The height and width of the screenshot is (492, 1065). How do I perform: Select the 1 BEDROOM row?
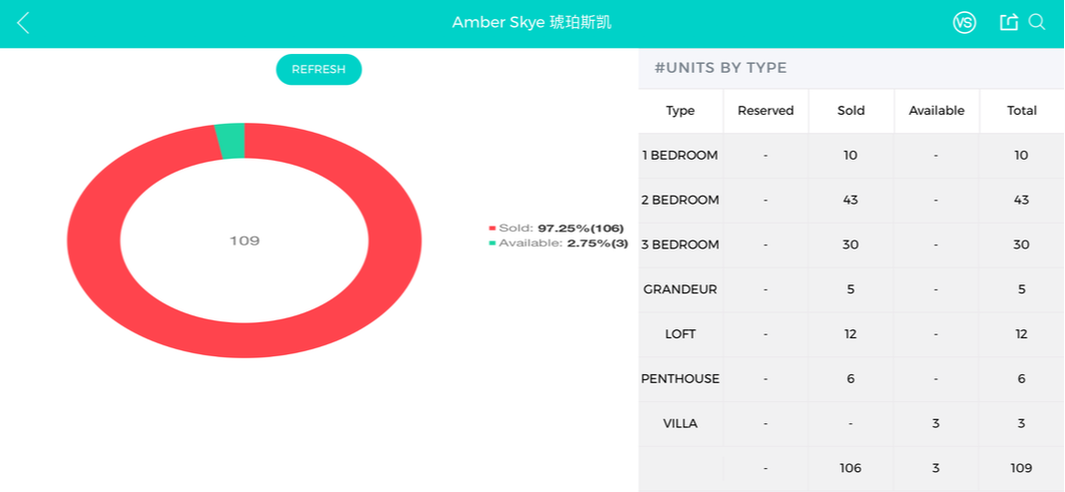pos(851,156)
